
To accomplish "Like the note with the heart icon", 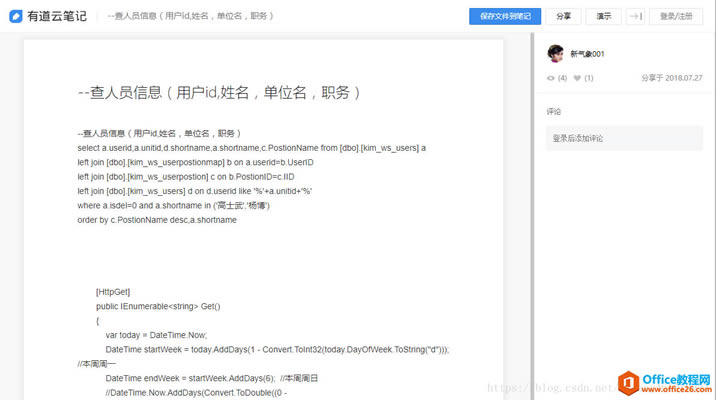I will [x=577, y=78].
